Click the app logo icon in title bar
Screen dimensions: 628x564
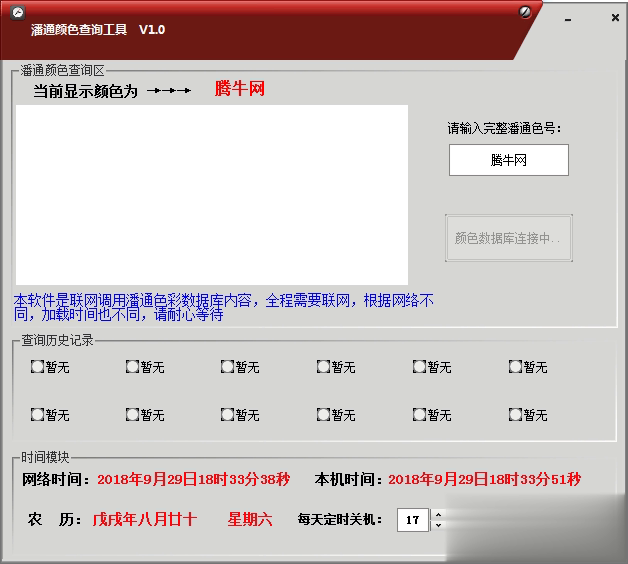[x=18, y=13]
